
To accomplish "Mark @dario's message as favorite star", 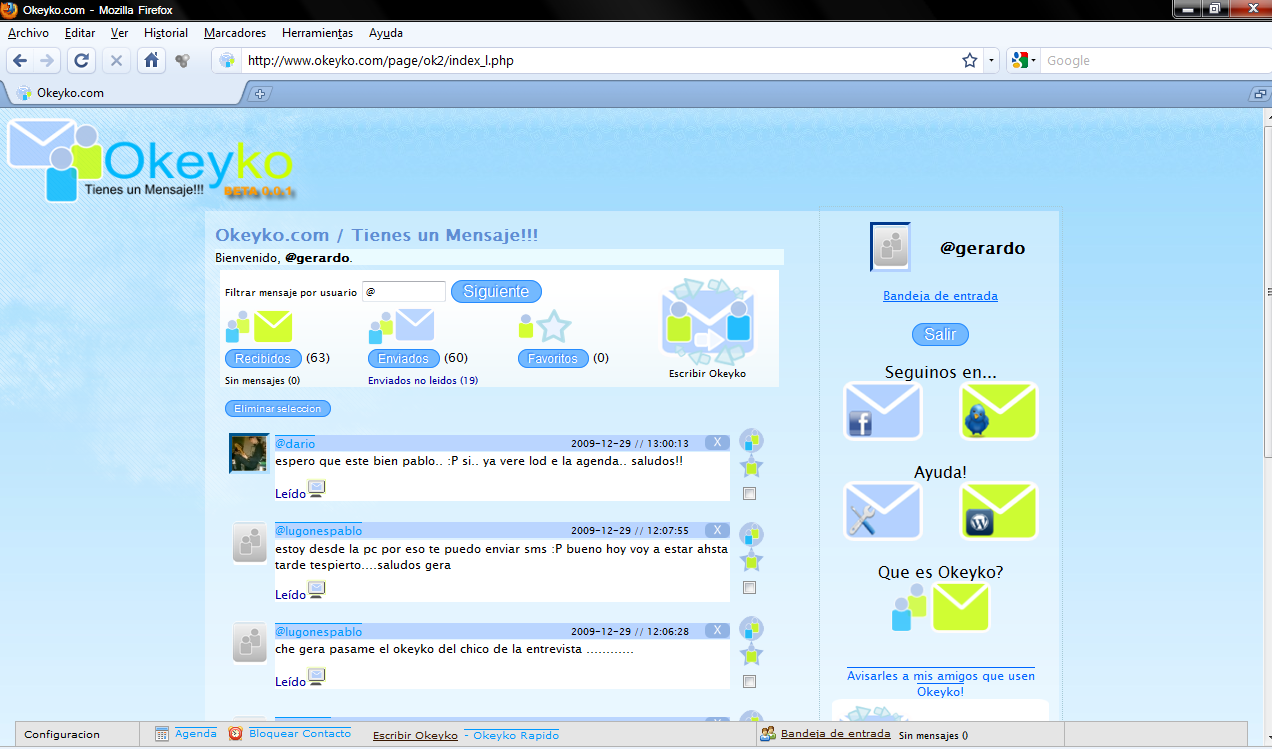I will [751, 467].
